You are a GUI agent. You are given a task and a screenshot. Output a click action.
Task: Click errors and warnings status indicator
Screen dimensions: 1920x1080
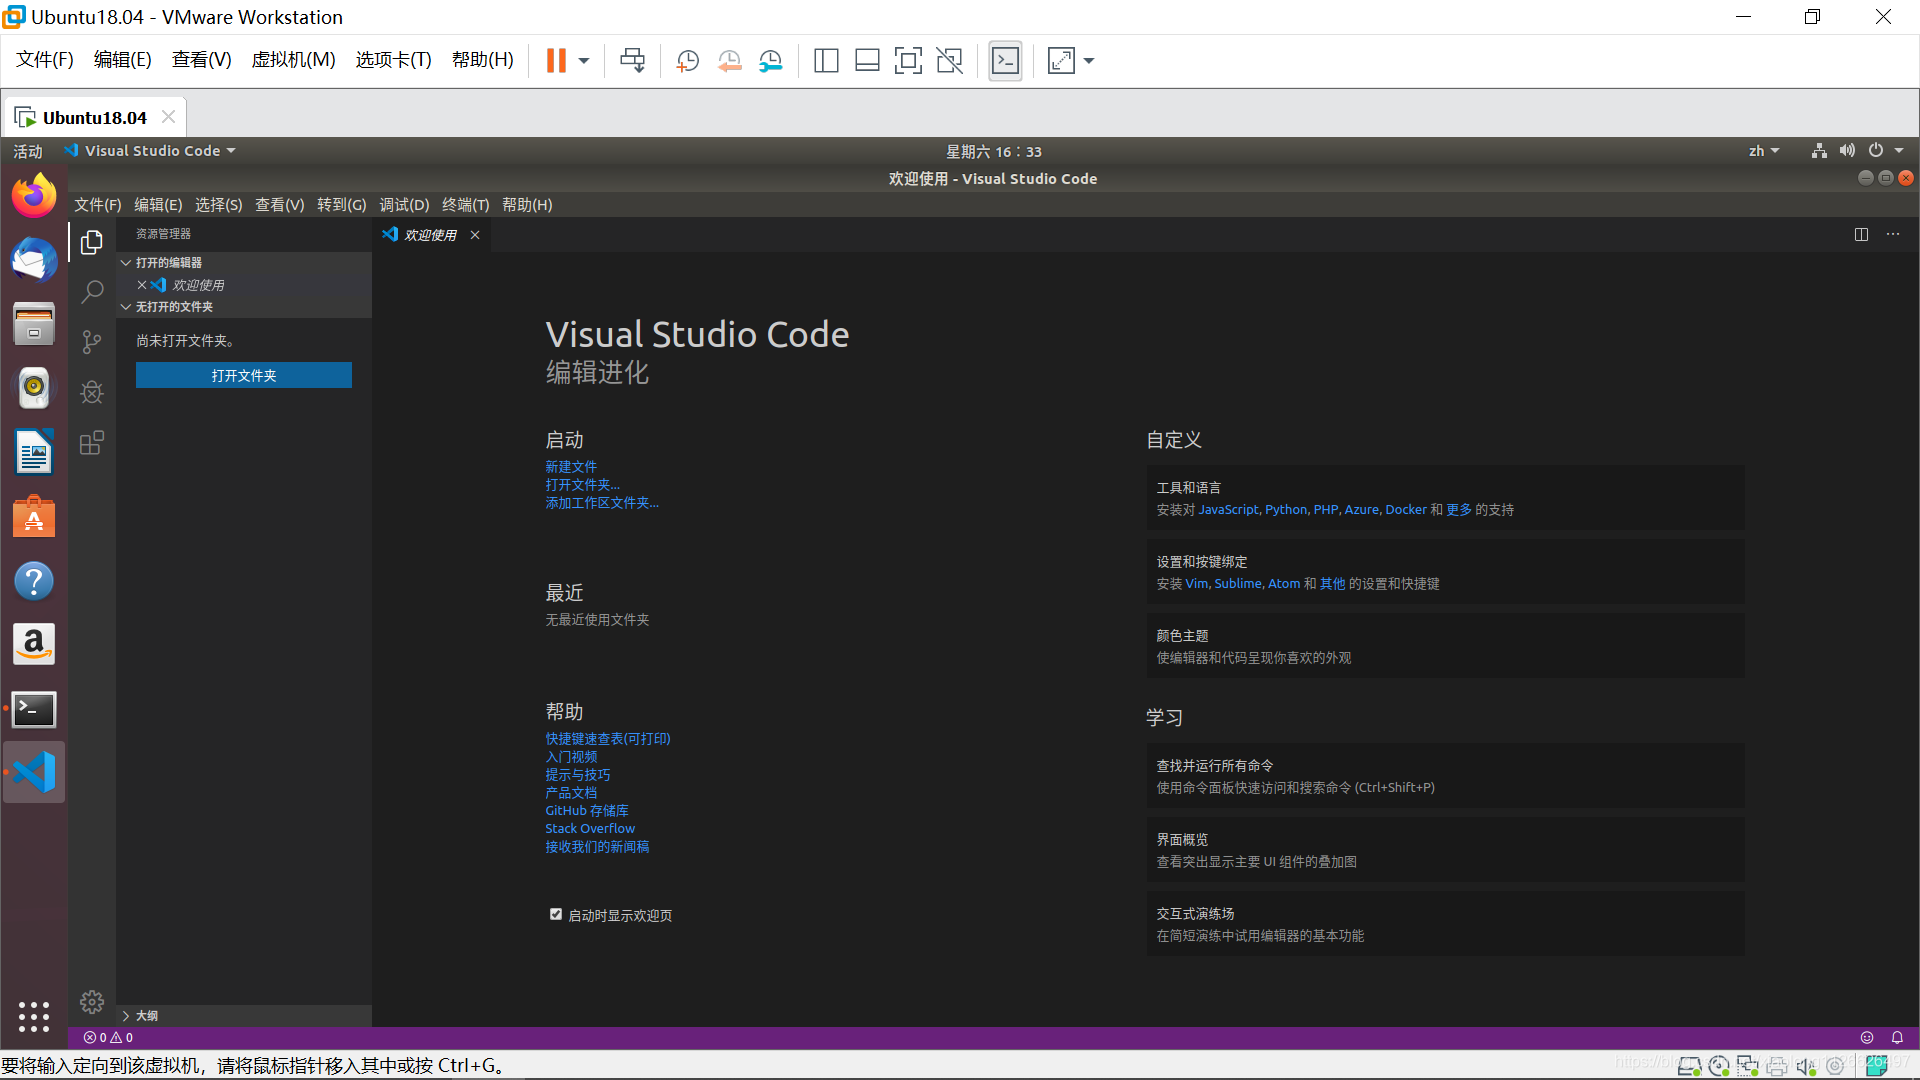tap(108, 1038)
